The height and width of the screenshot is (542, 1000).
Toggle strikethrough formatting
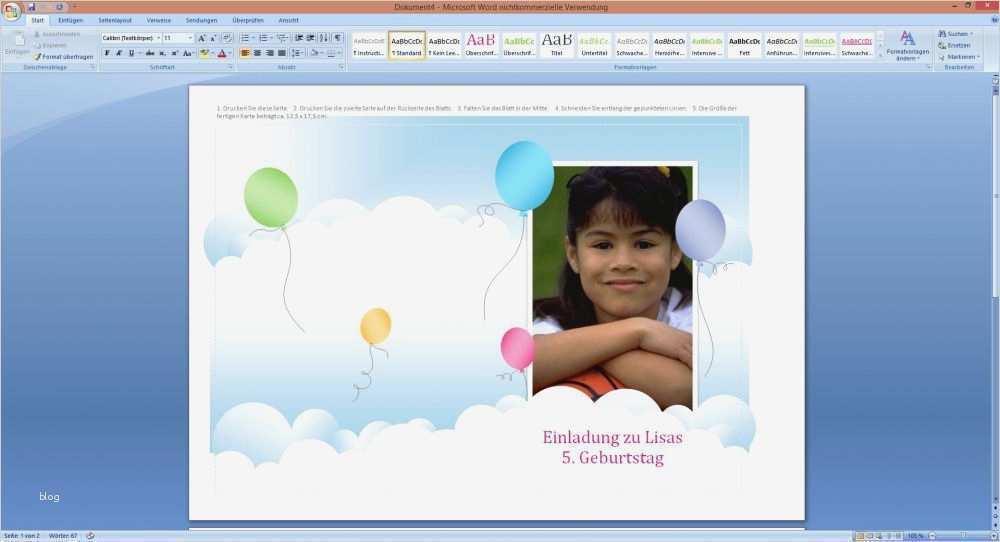[x=150, y=54]
